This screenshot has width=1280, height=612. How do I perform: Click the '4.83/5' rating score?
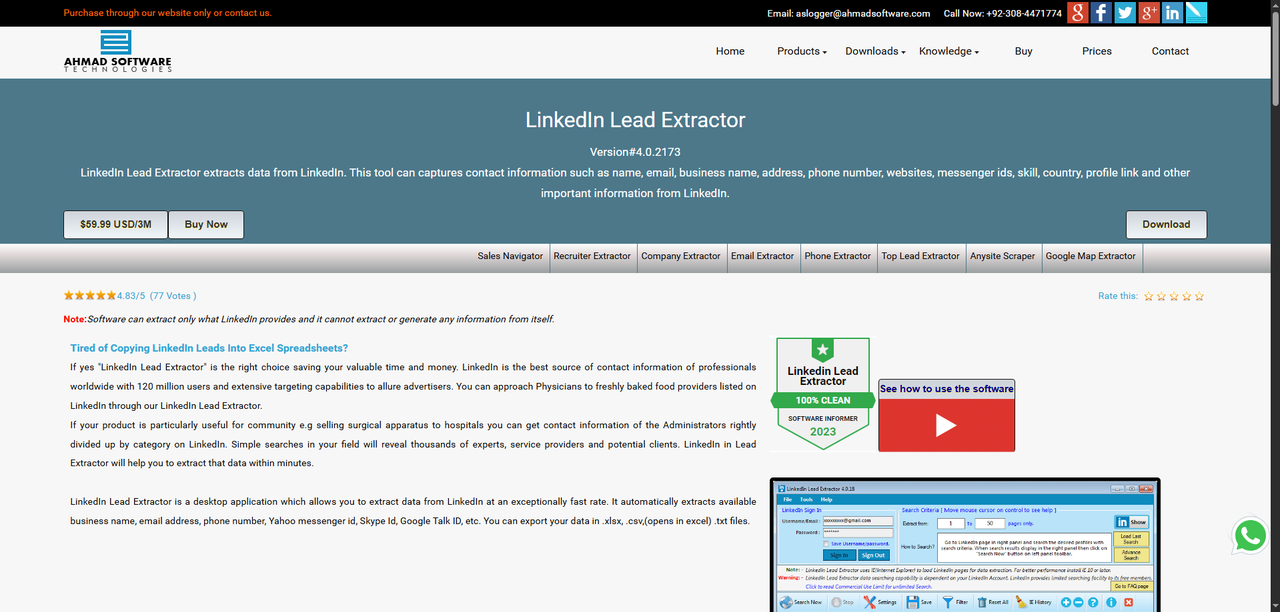pyautogui.click(x=131, y=296)
